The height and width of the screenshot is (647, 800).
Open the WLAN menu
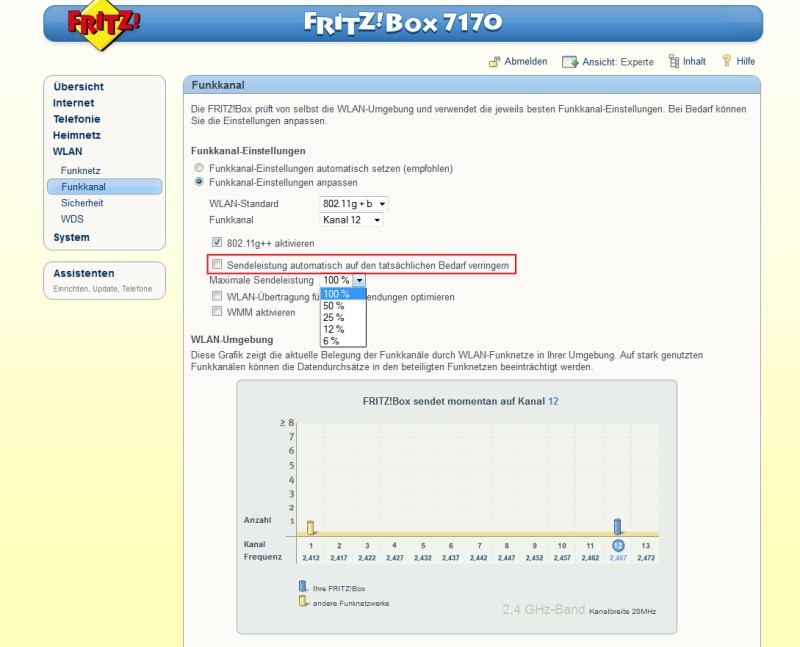[x=67, y=152]
